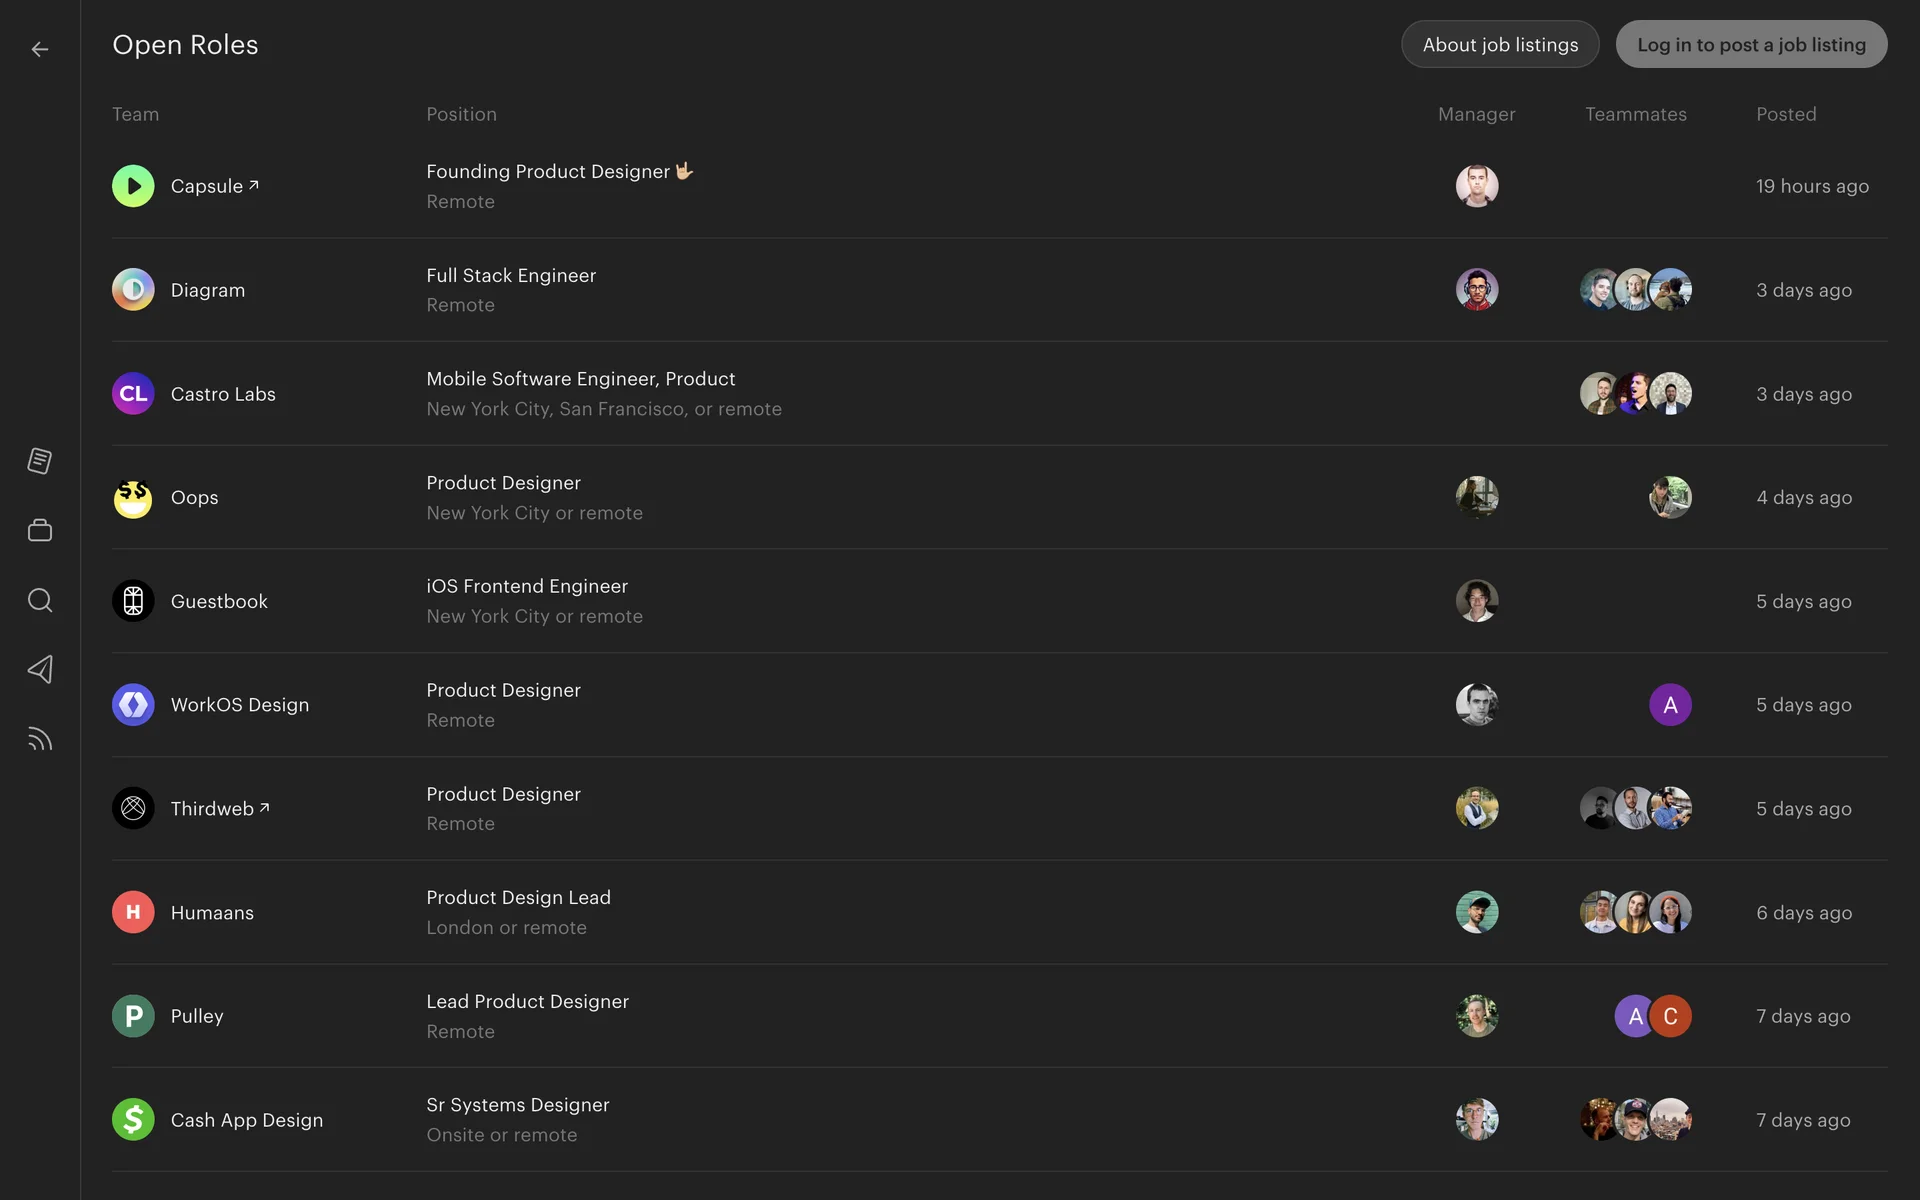Click the orange C teammate avatar for Pulley
The width and height of the screenshot is (1920, 1200).
point(1671,1016)
